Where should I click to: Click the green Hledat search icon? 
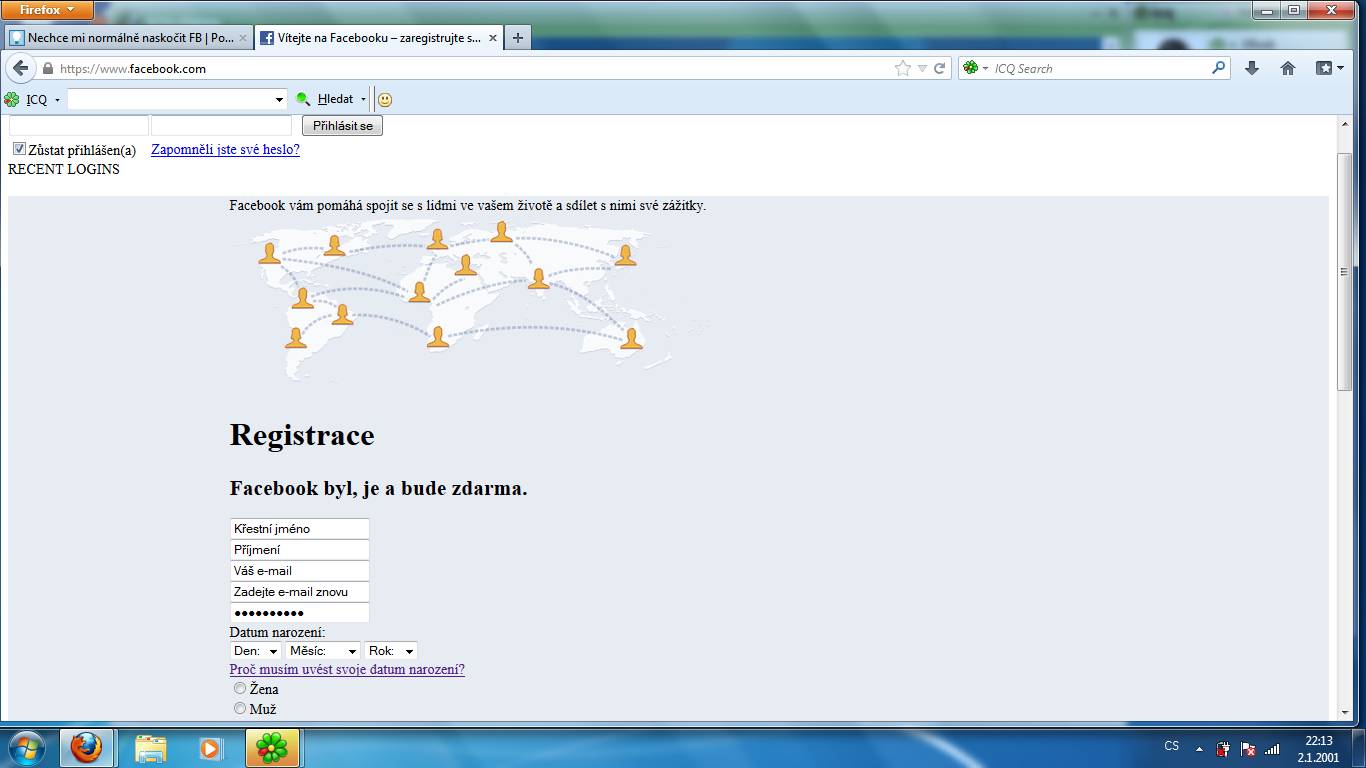pyautogui.click(x=303, y=99)
